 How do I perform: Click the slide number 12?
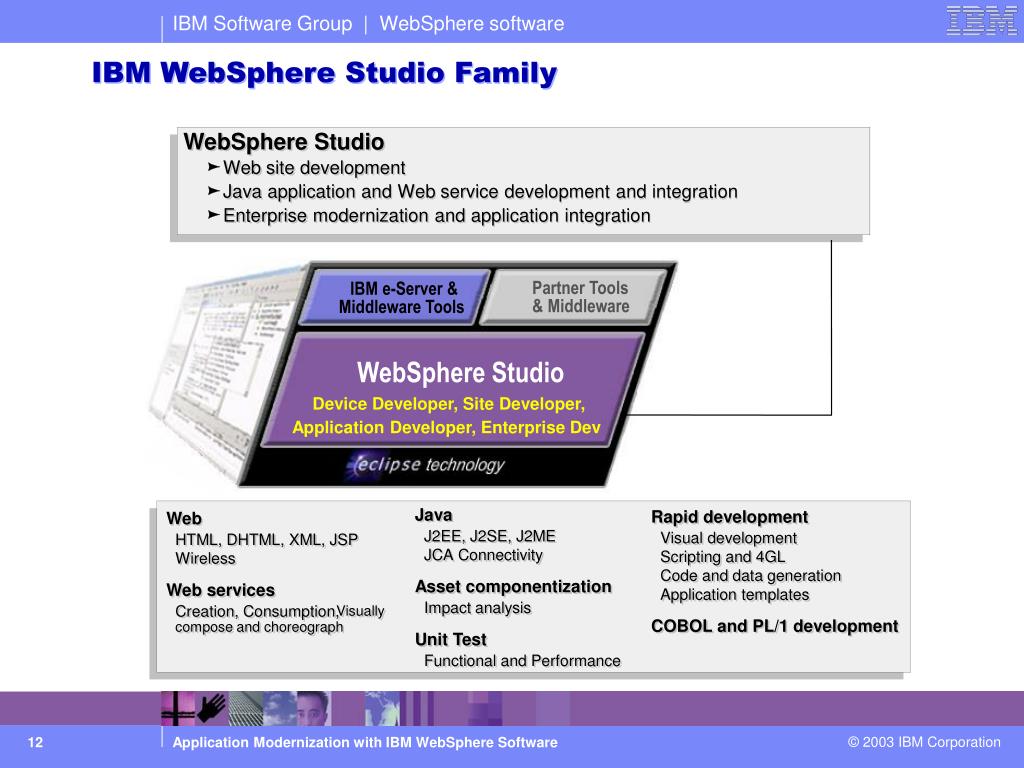[35, 743]
